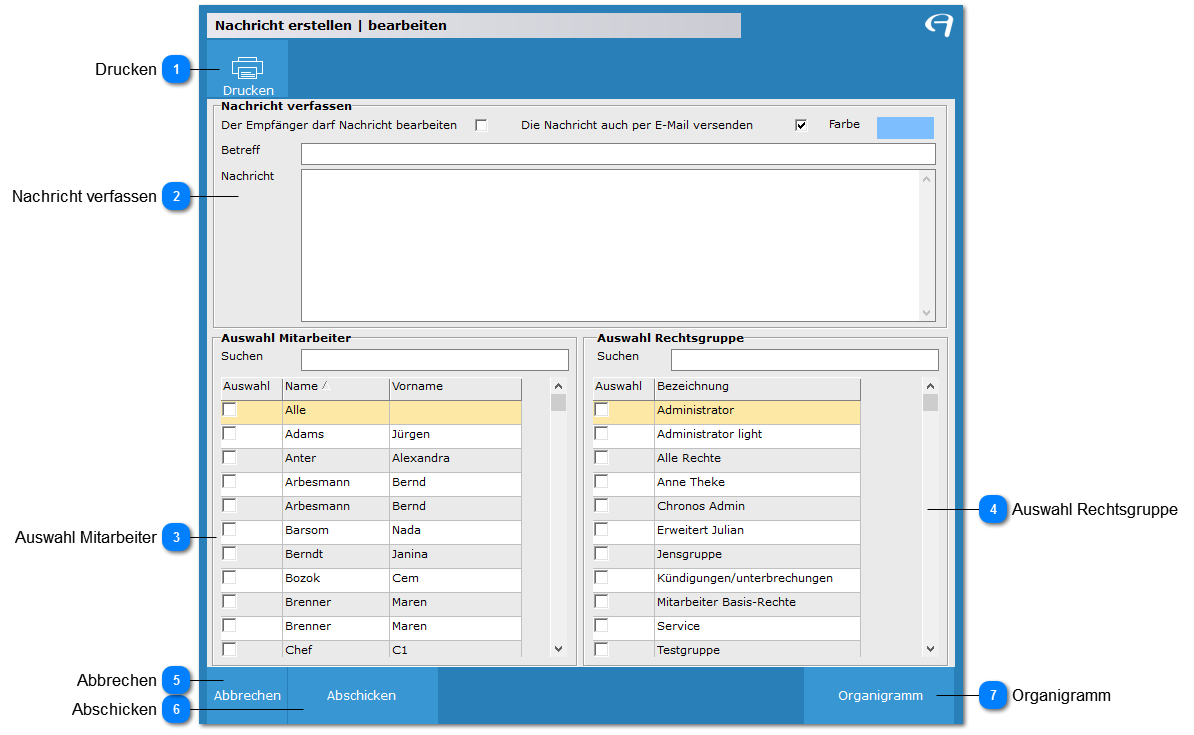The width and height of the screenshot is (1194, 735).
Task: Select the Service group checkbox
Action: [602, 625]
